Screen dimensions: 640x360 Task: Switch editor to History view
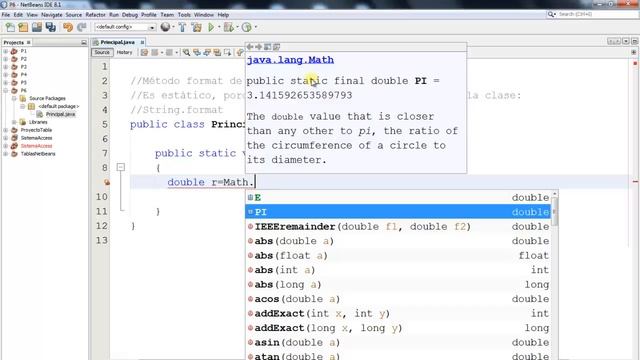(124, 53)
